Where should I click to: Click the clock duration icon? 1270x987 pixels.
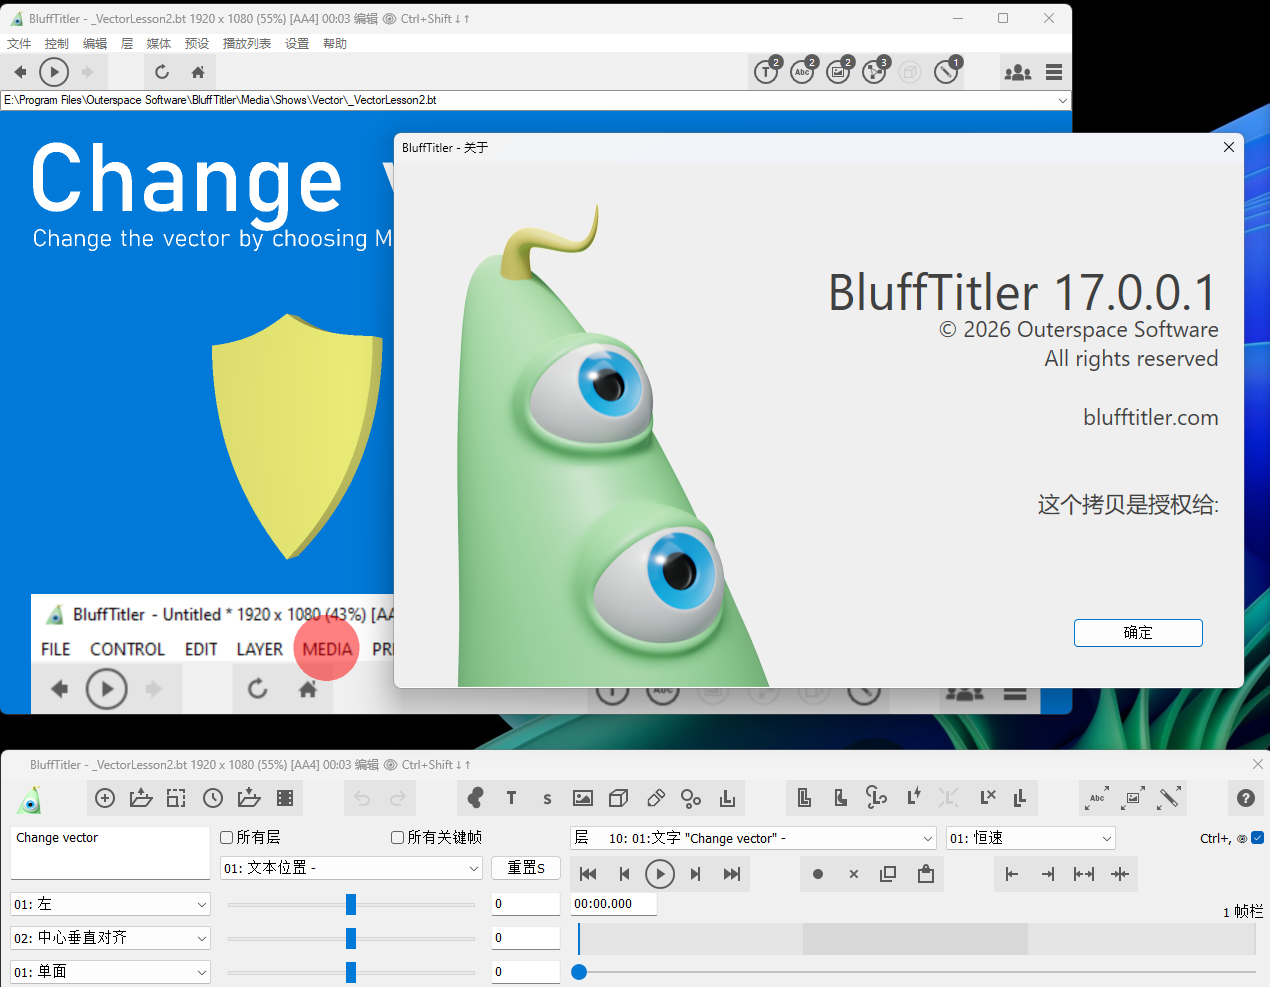[213, 798]
